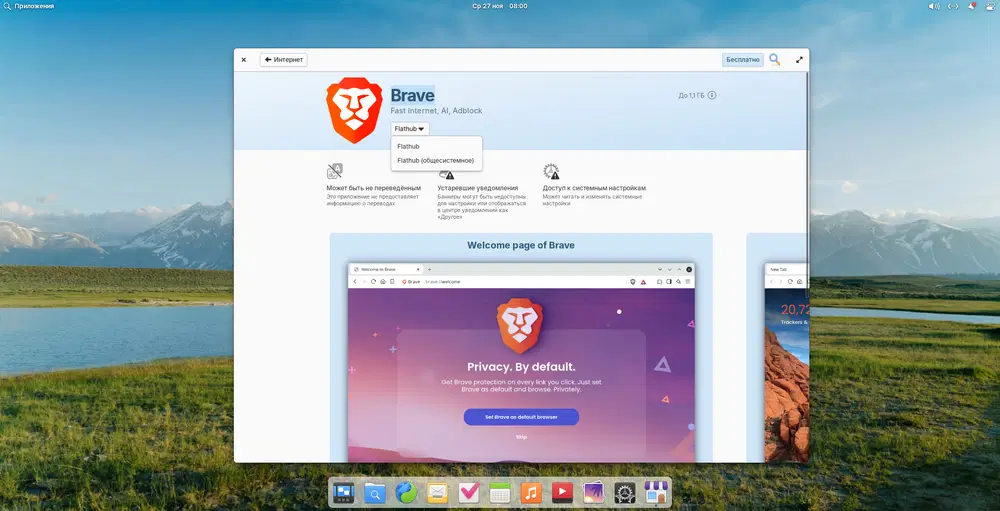
Task: Click Доступ к системным настройкам label
Action: pos(594,188)
